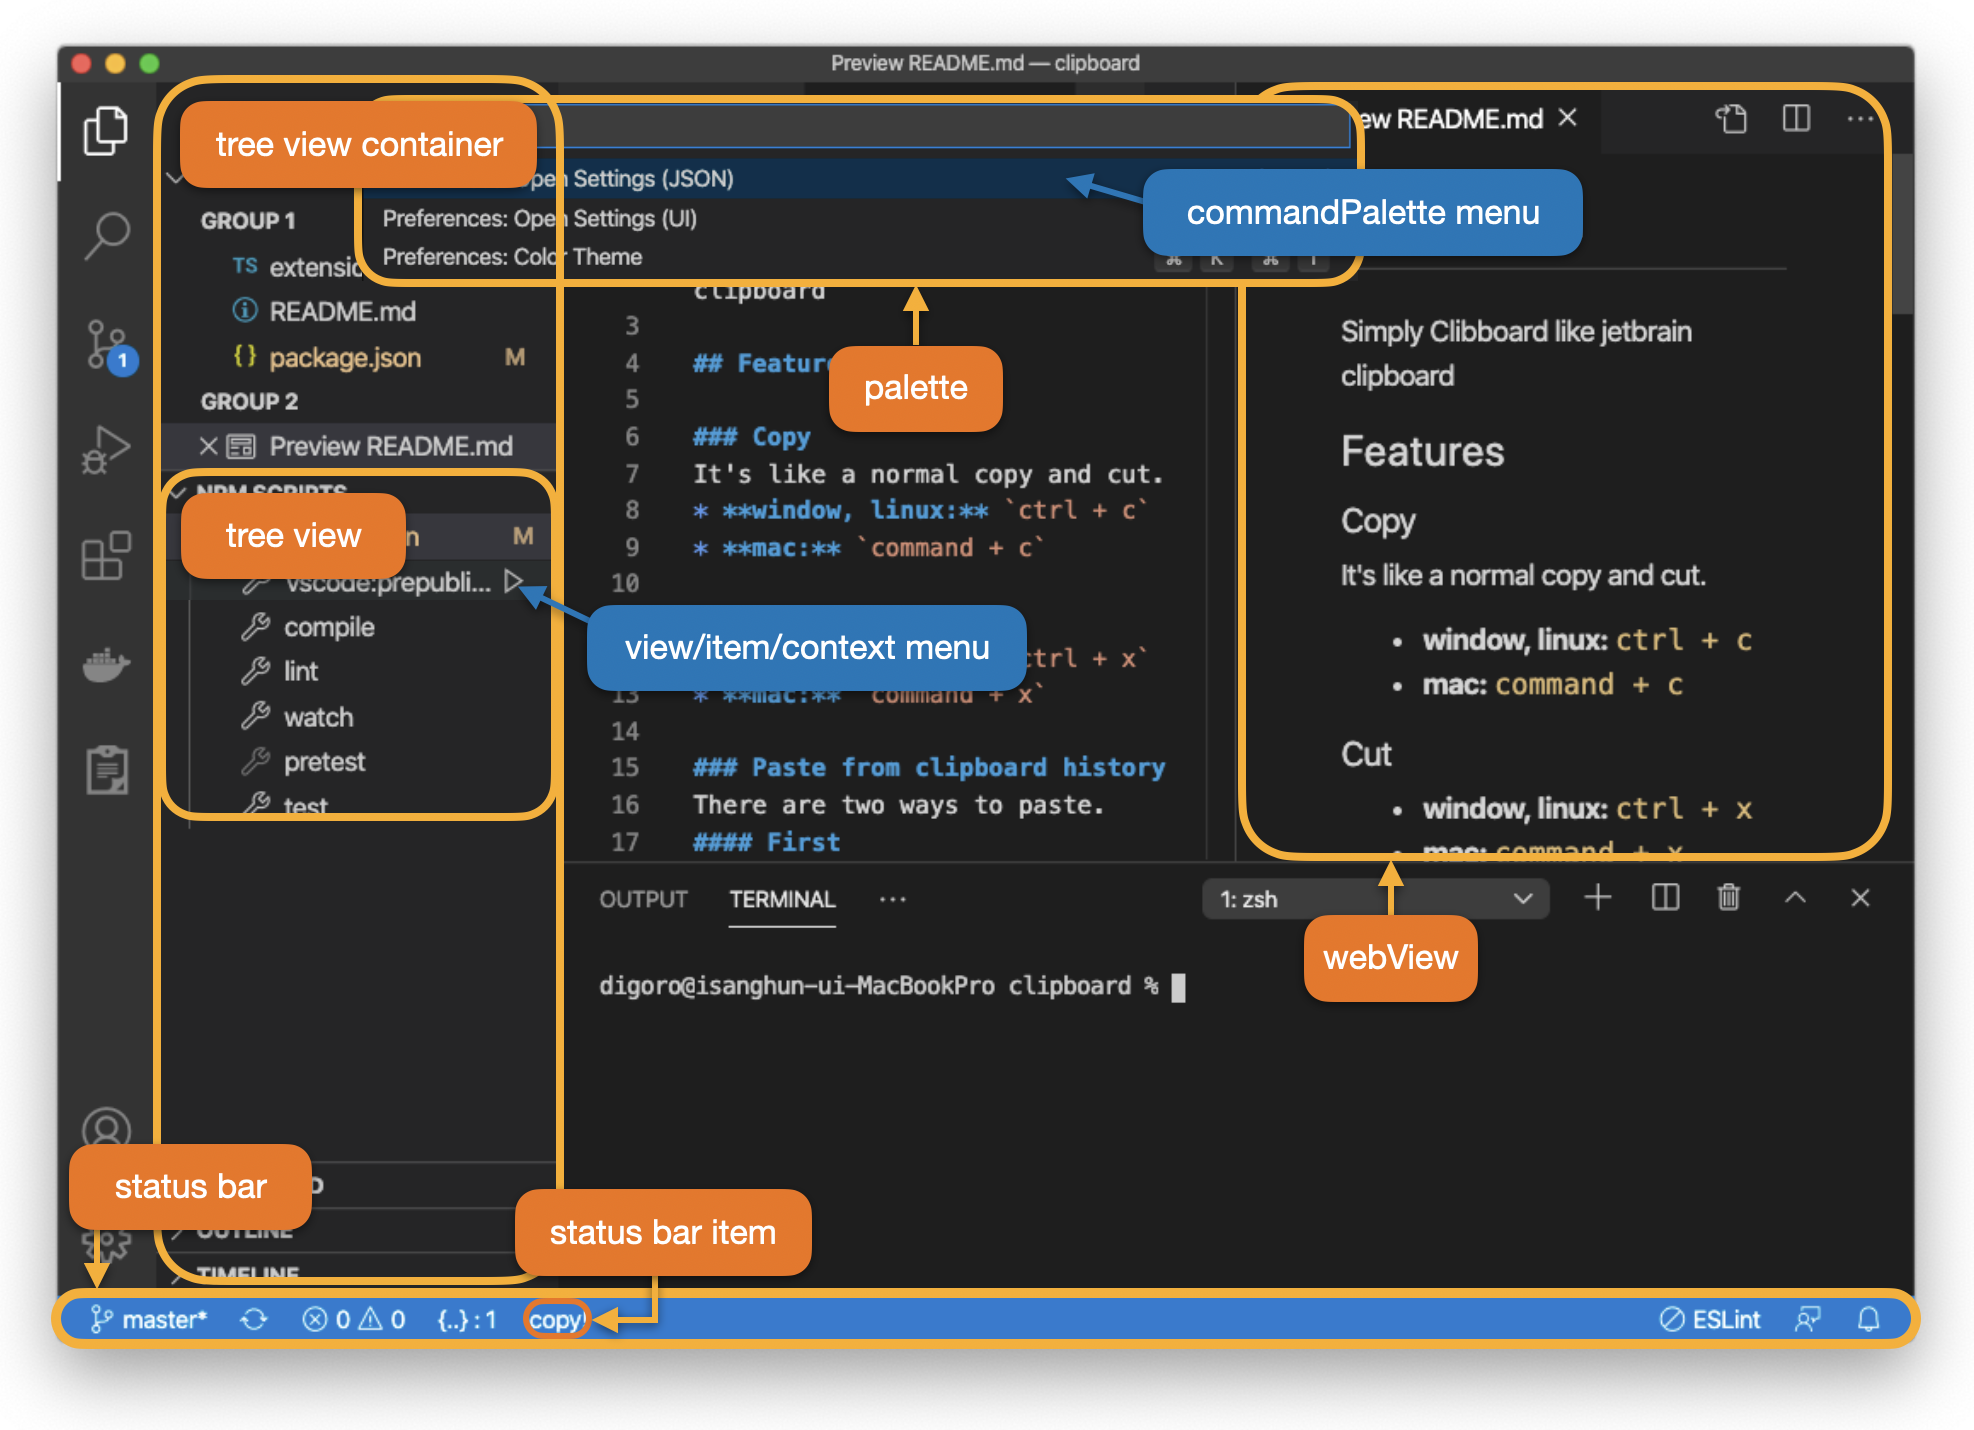
Task: Select Preferences: Color Theme in the command palette
Action: tap(511, 257)
